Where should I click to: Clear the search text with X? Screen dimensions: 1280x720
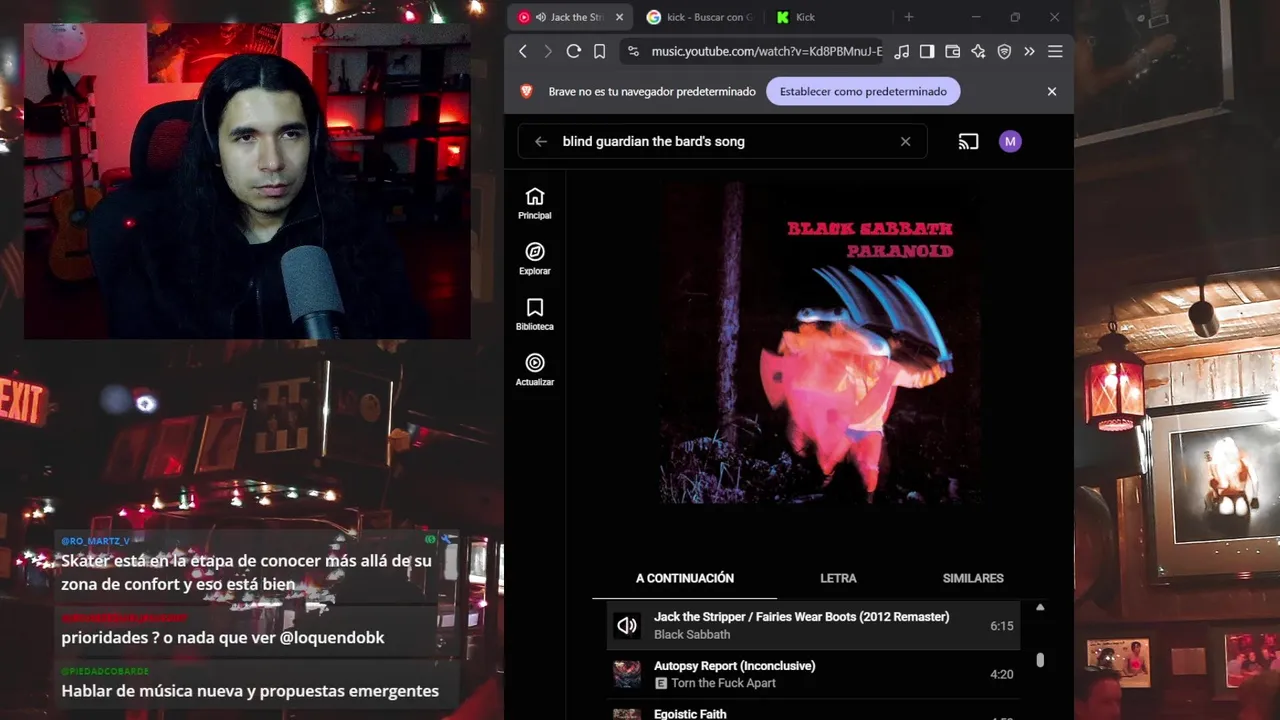pos(906,141)
